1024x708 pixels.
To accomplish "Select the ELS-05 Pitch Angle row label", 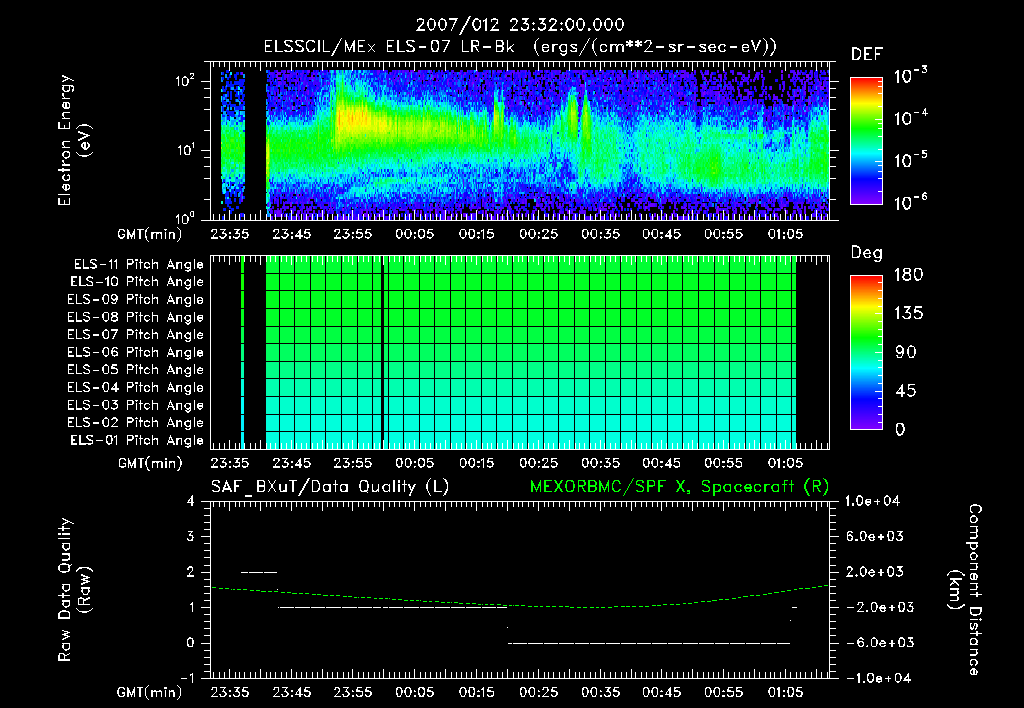I will [x=136, y=370].
